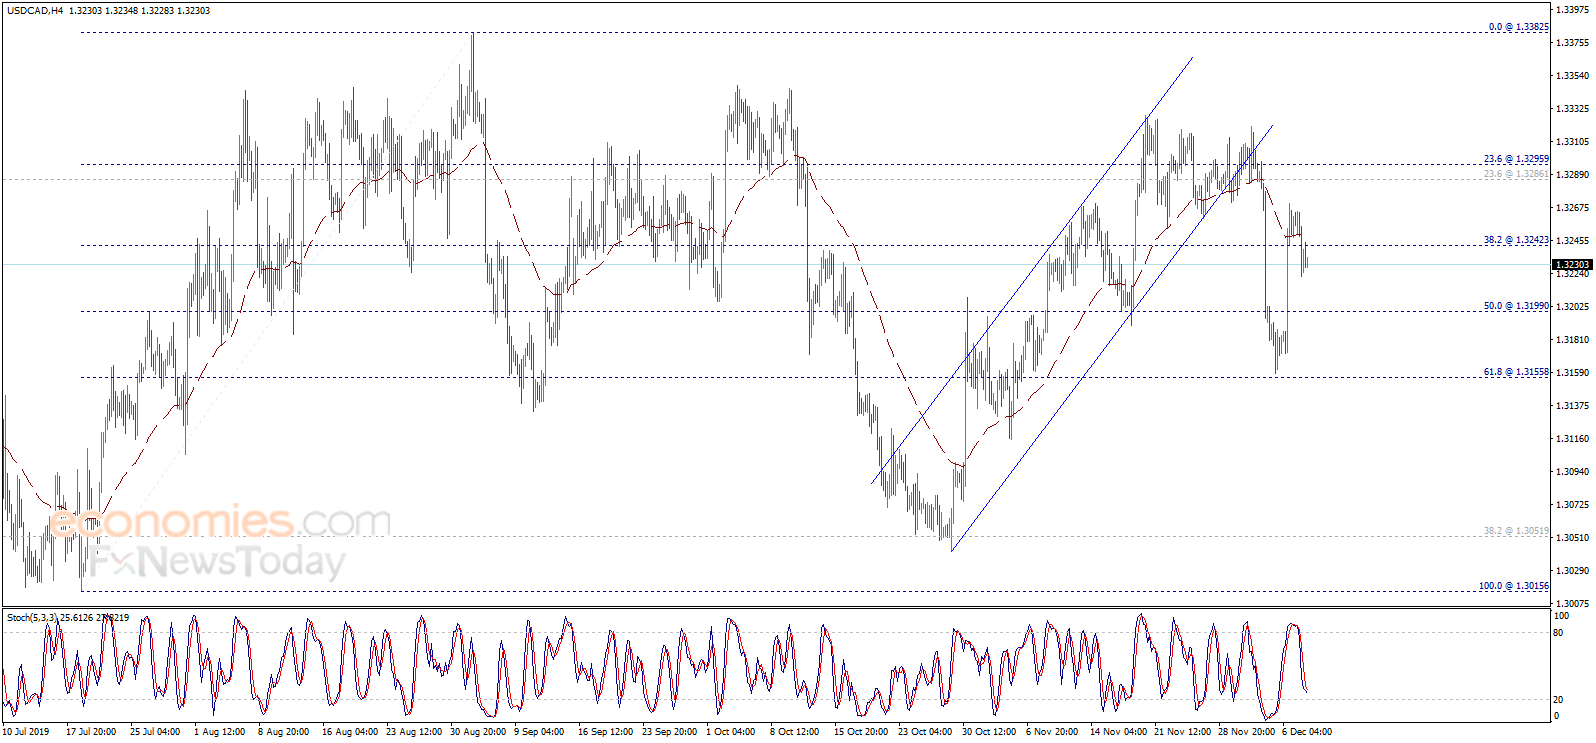Click the 61.8 @ 1.31558 retracement label
Viewport: 1596px width, 743px height.
tap(1516, 372)
